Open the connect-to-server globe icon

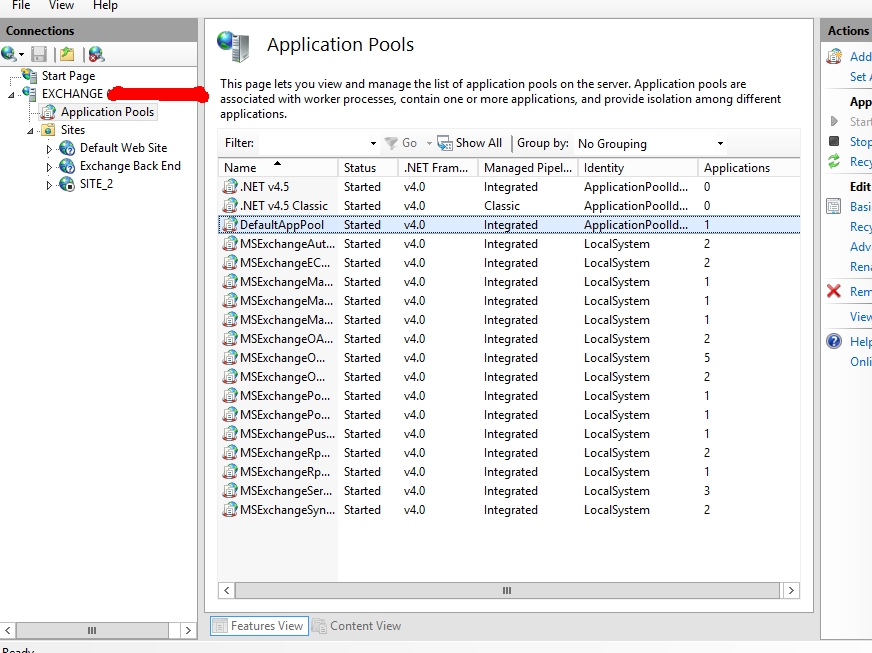pyautogui.click(x=9, y=54)
